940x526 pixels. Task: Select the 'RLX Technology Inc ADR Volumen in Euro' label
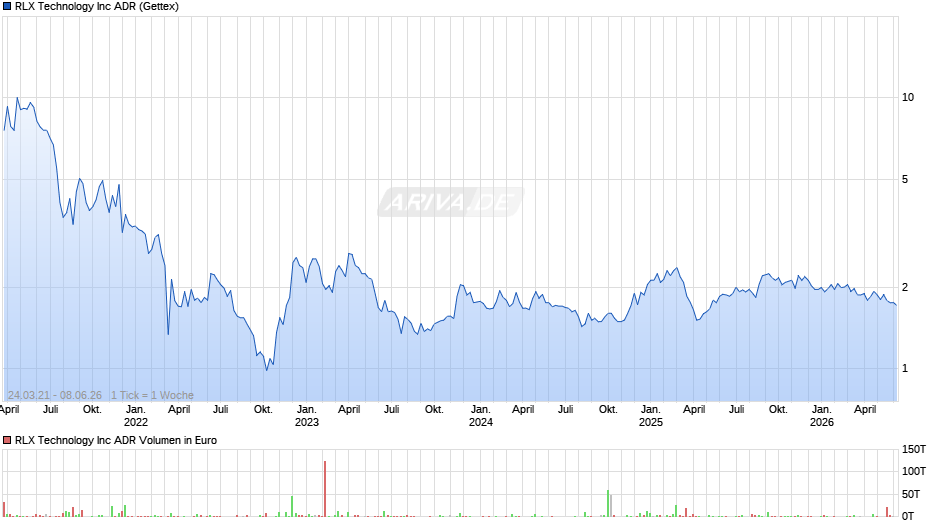click(x=116, y=440)
